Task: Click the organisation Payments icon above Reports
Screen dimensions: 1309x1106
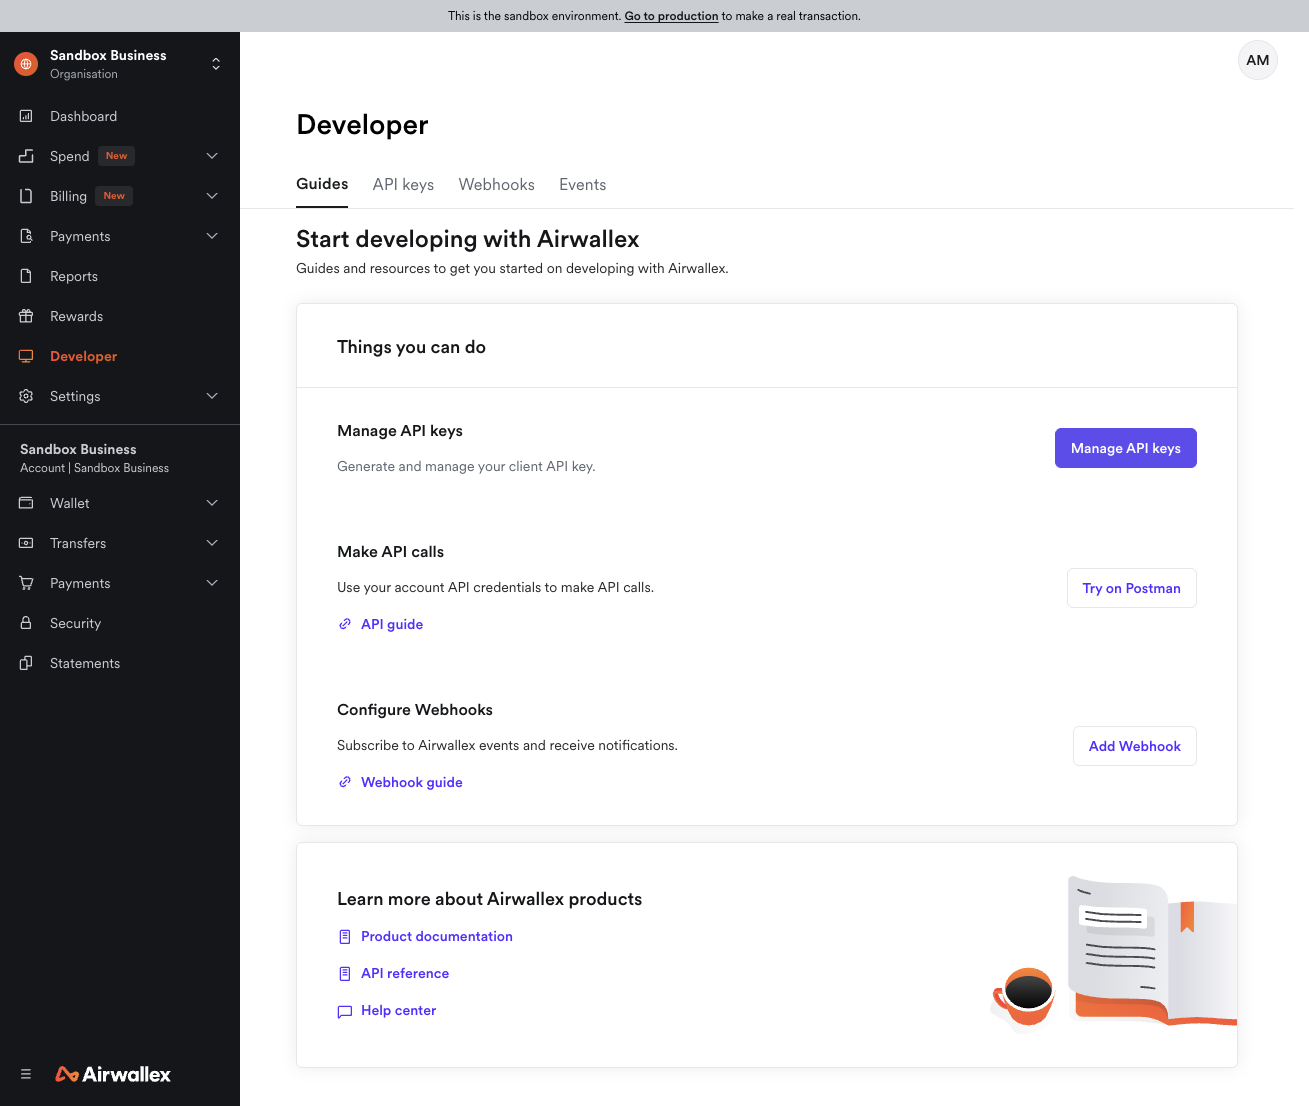Action: pyautogui.click(x=26, y=236)
